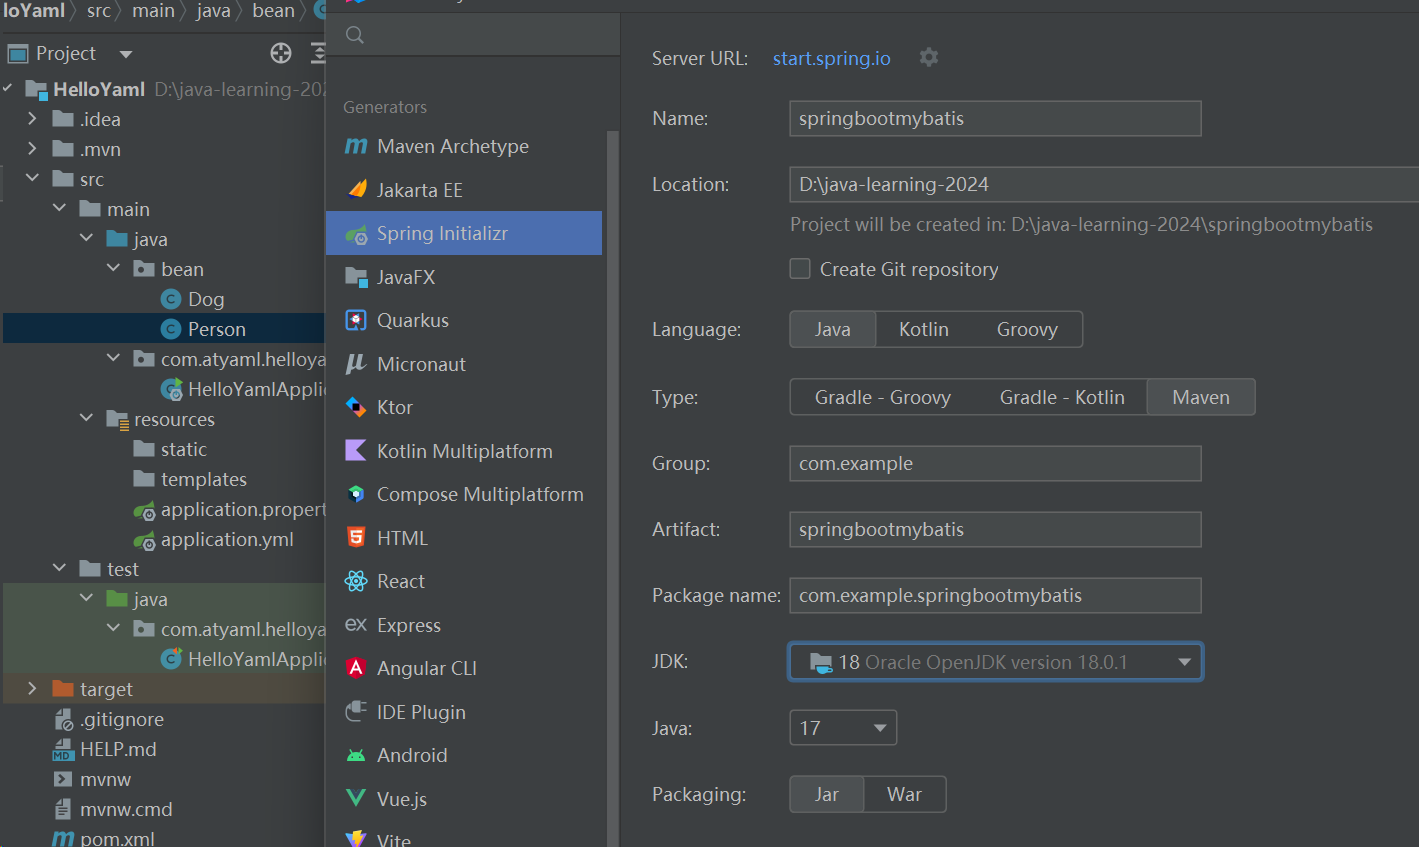Select the templates folder
The height and width of the screenshot is (847, 1419).
coord(204,479)
